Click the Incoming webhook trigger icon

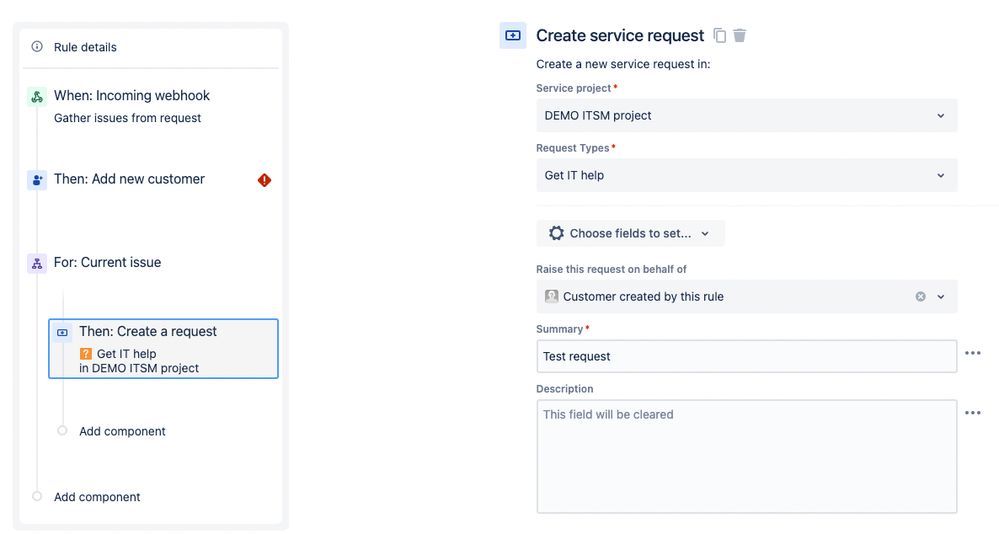[x=37, y=97]
